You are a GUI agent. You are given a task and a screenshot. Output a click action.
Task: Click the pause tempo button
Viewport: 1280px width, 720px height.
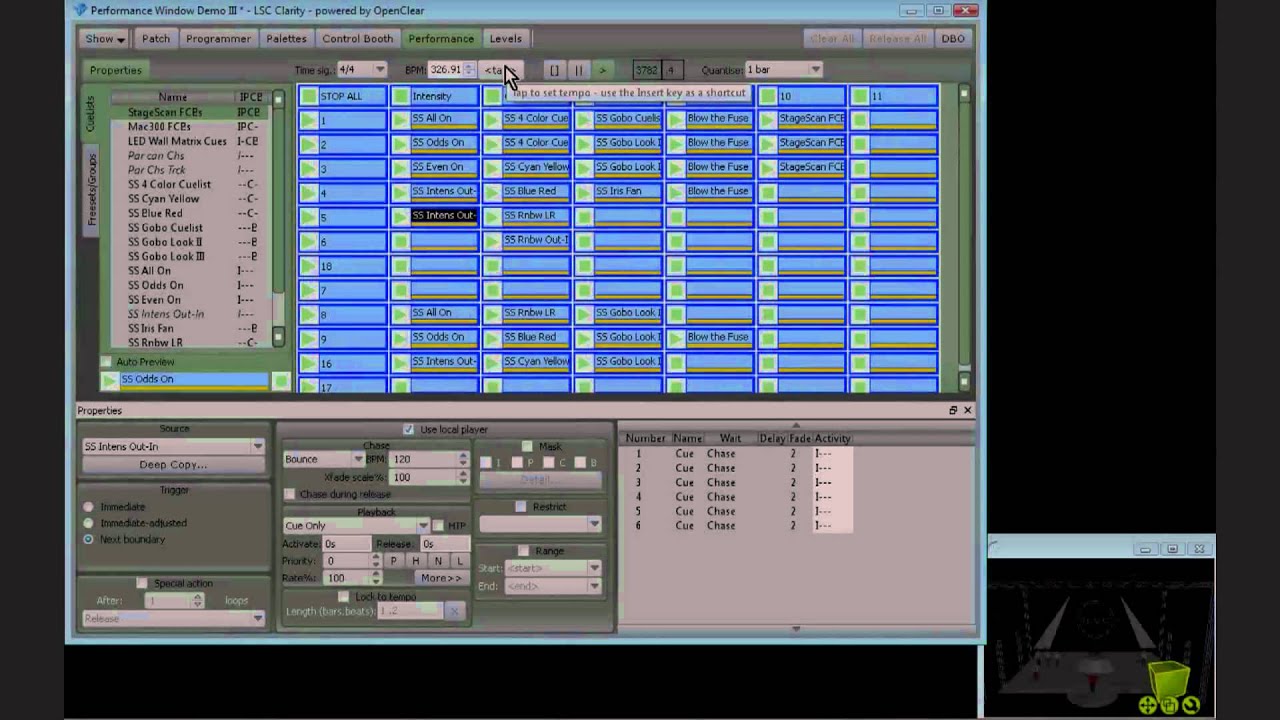578,70
